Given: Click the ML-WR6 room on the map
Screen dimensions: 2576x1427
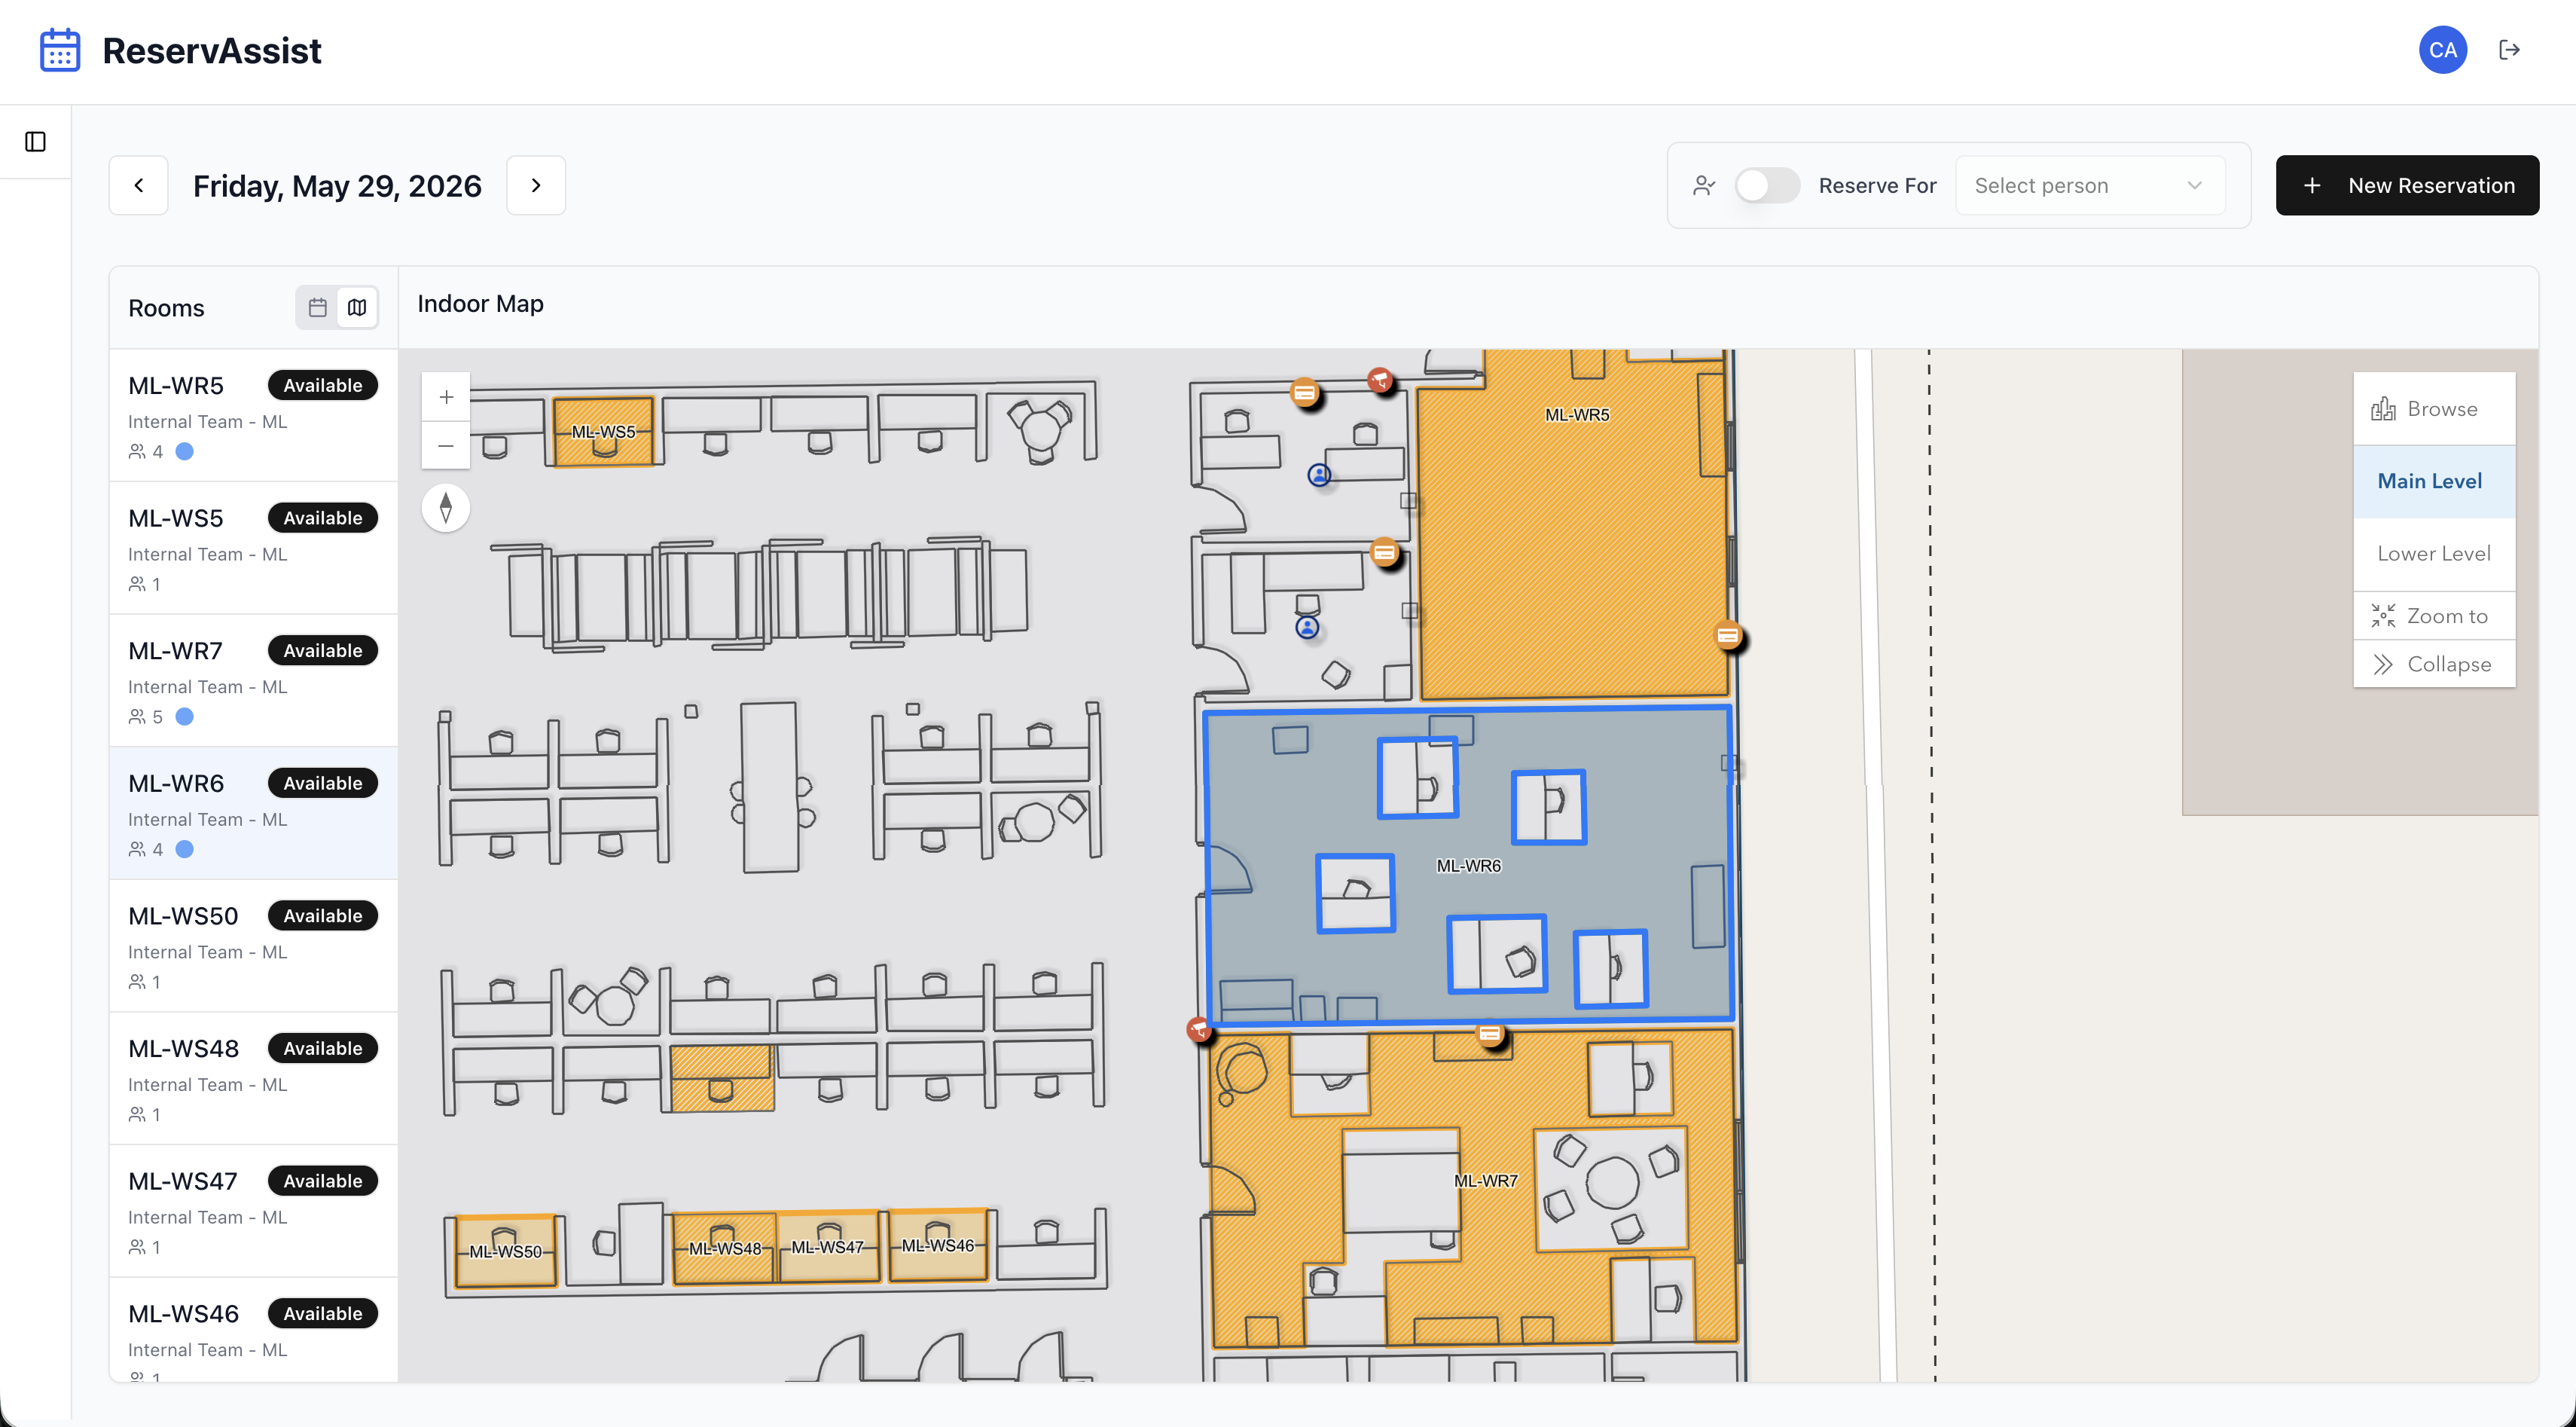Looking at the screenshot, I should (x=1469, y=866).
